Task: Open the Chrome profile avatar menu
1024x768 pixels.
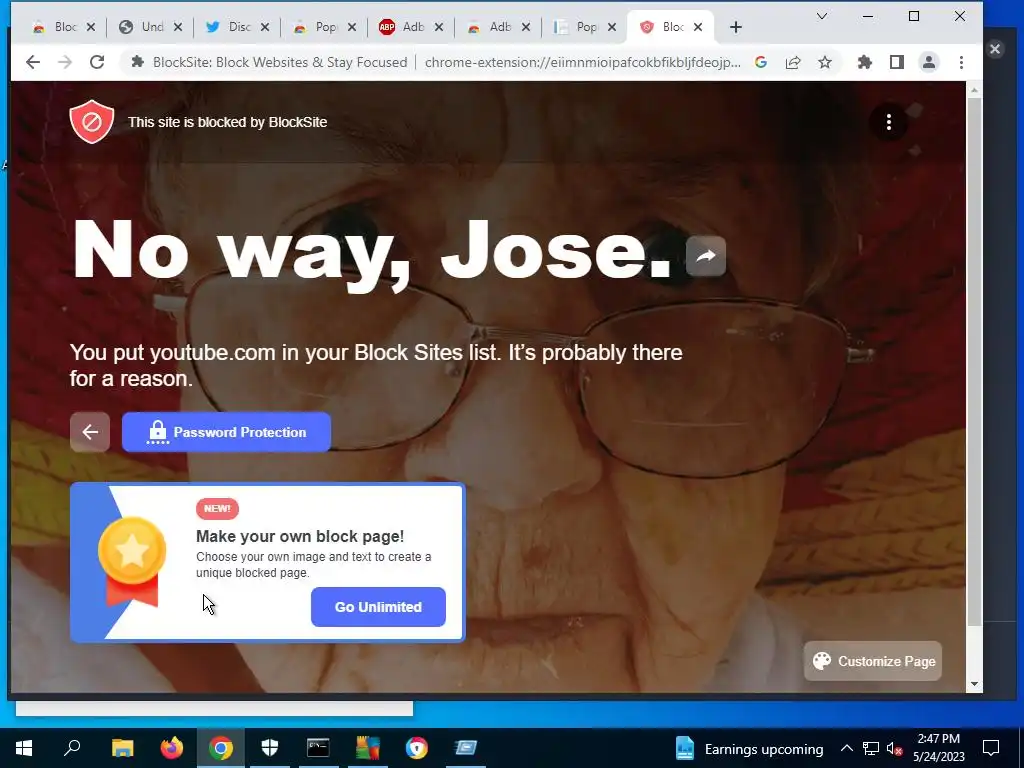Action: click(x=929, y=62)
